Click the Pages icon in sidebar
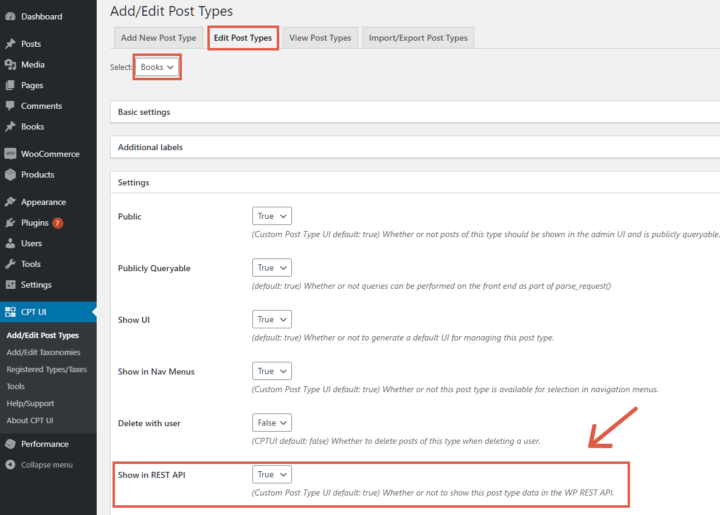The image size is (720, 515). click(10, 85)
